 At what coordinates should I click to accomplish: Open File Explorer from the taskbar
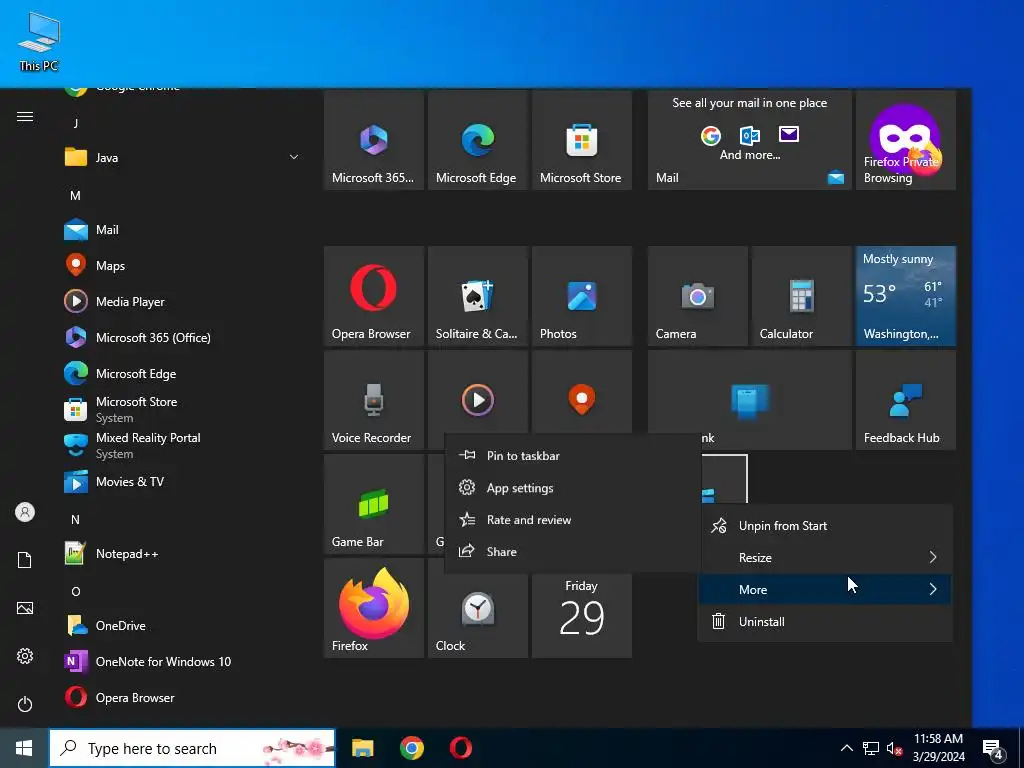coord(362,748)
